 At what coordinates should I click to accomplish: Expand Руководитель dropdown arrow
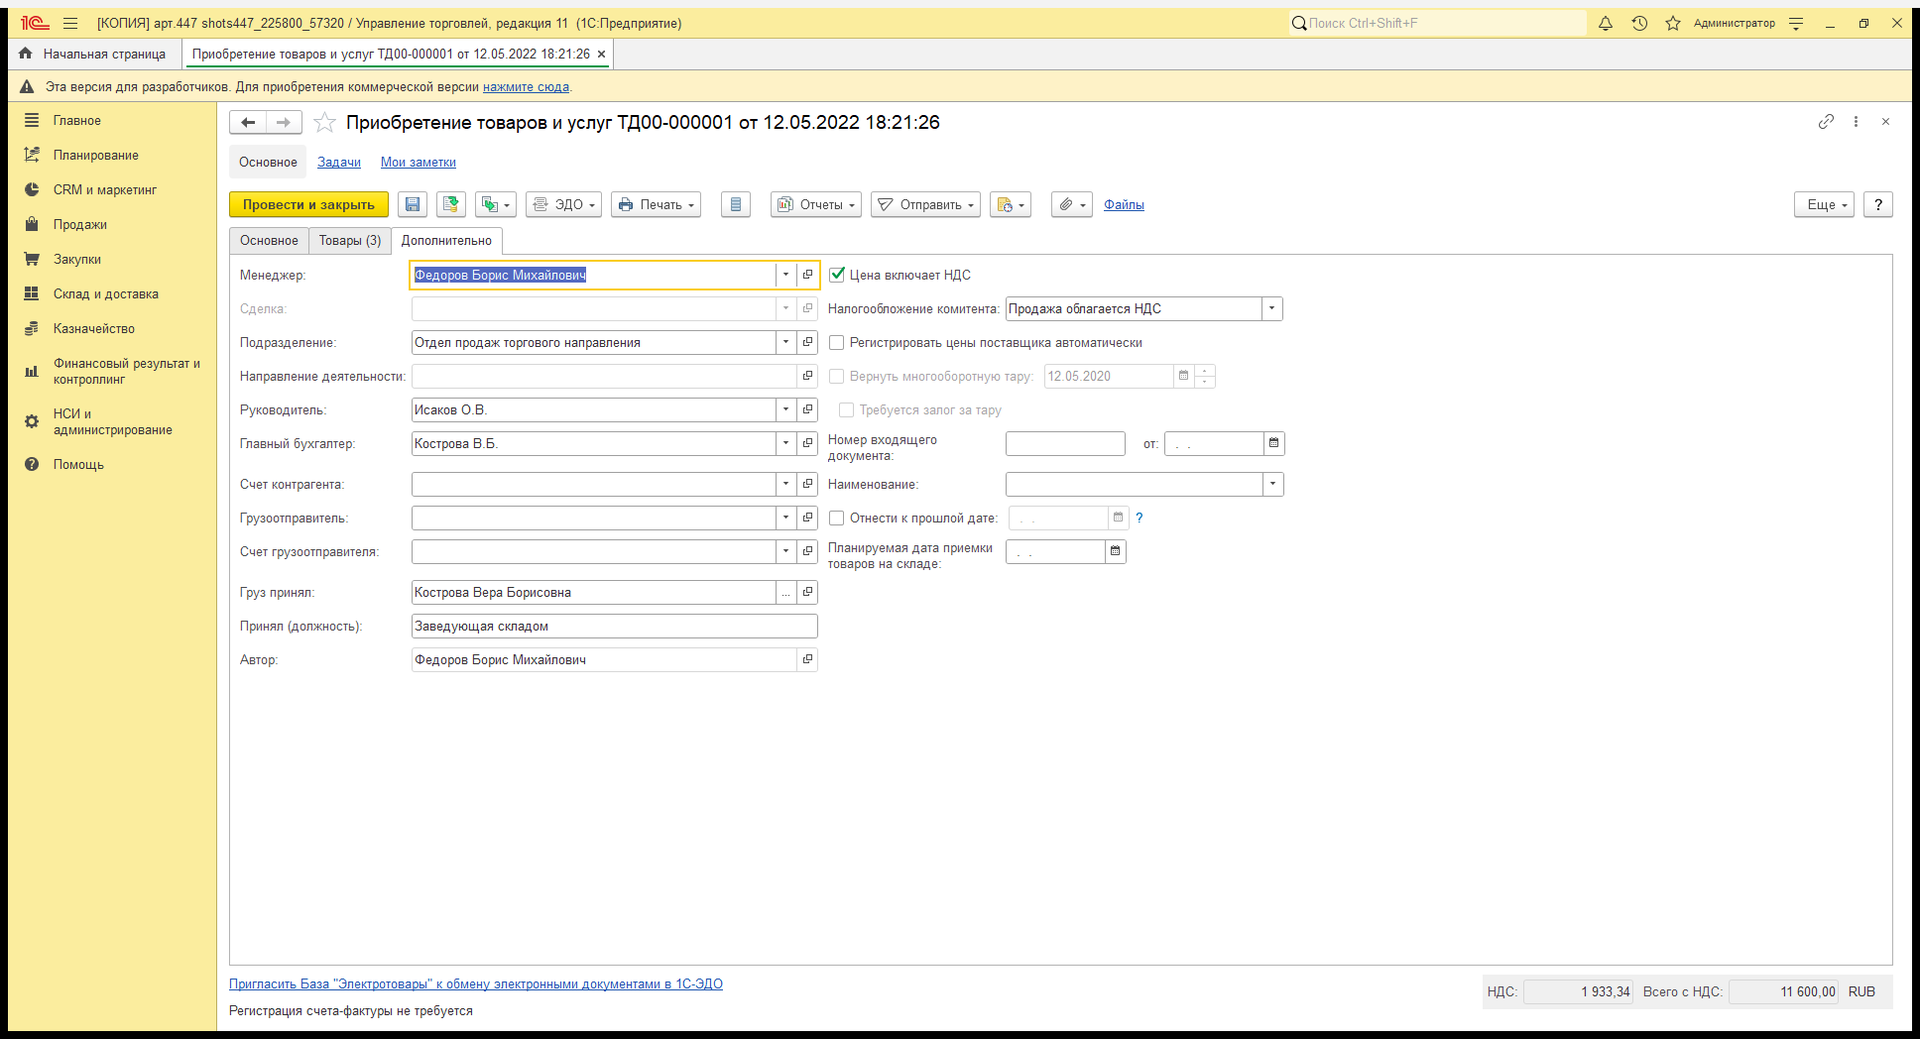786,410
